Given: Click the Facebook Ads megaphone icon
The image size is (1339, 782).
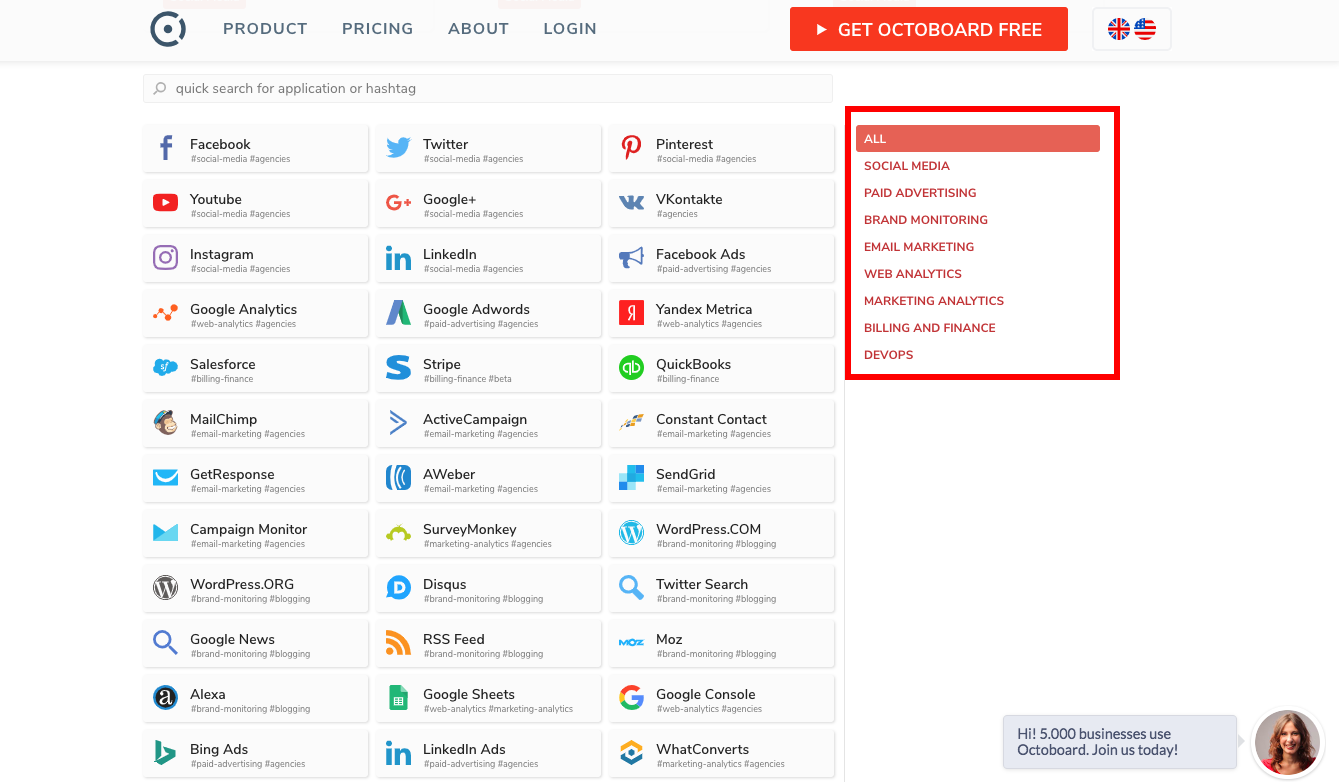Looking at the screenshot, I should (631, 258).
